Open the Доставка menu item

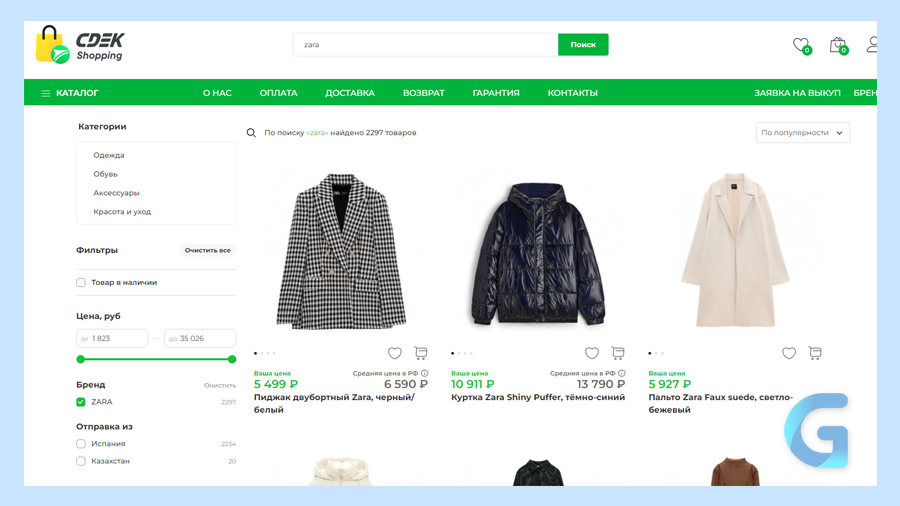[x=350, y=93]
